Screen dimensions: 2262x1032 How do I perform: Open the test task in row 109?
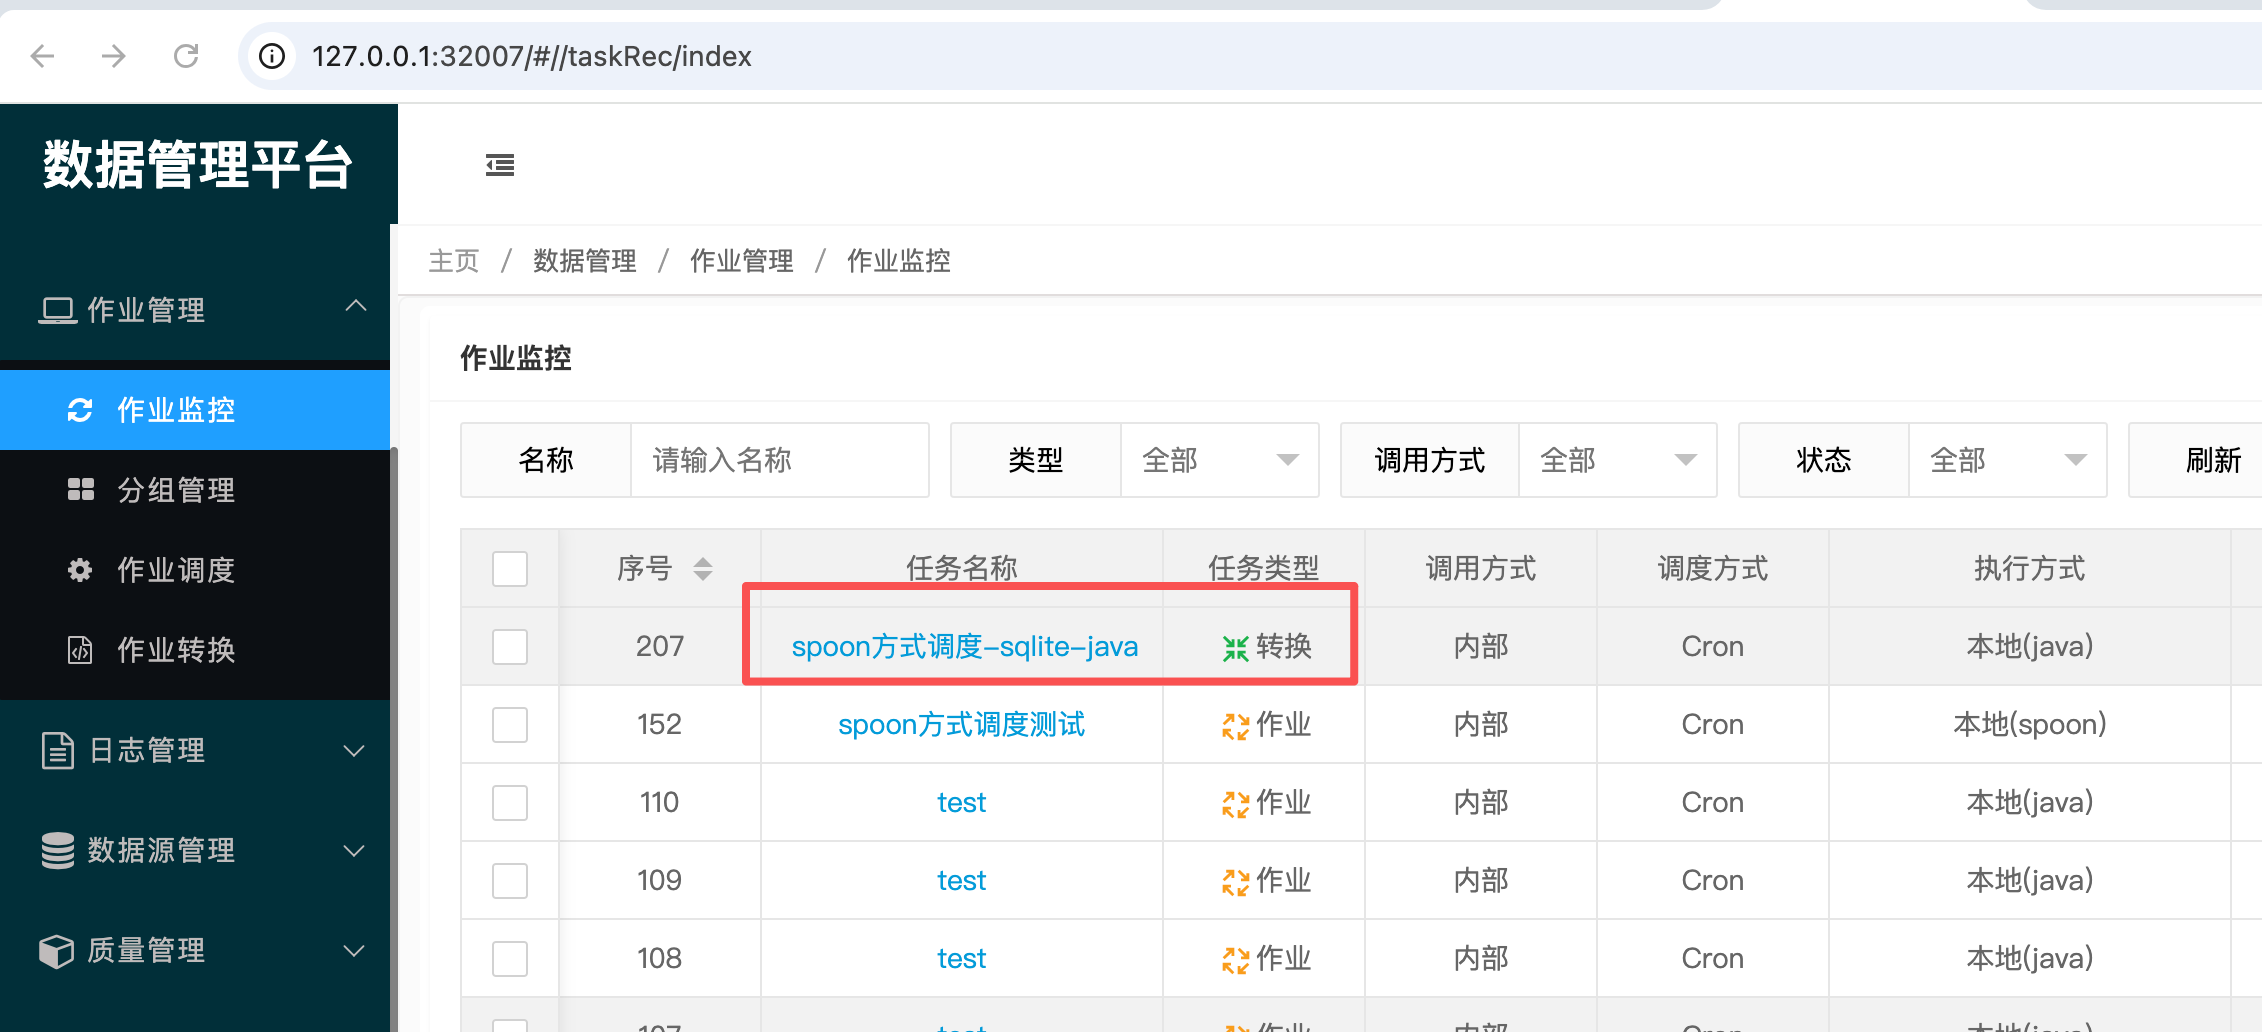[x=962, y=881]
